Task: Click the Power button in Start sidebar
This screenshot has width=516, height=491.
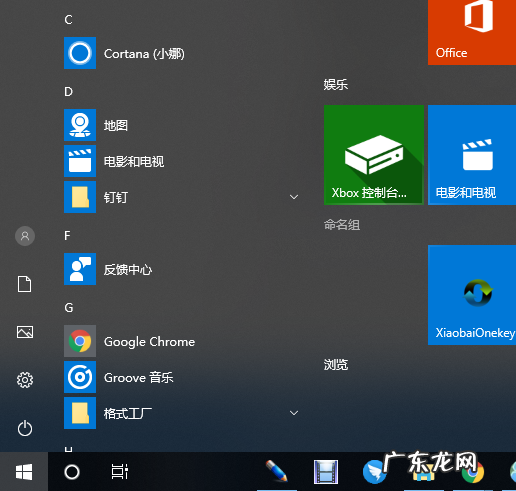Action: click(x=25, y=428)
